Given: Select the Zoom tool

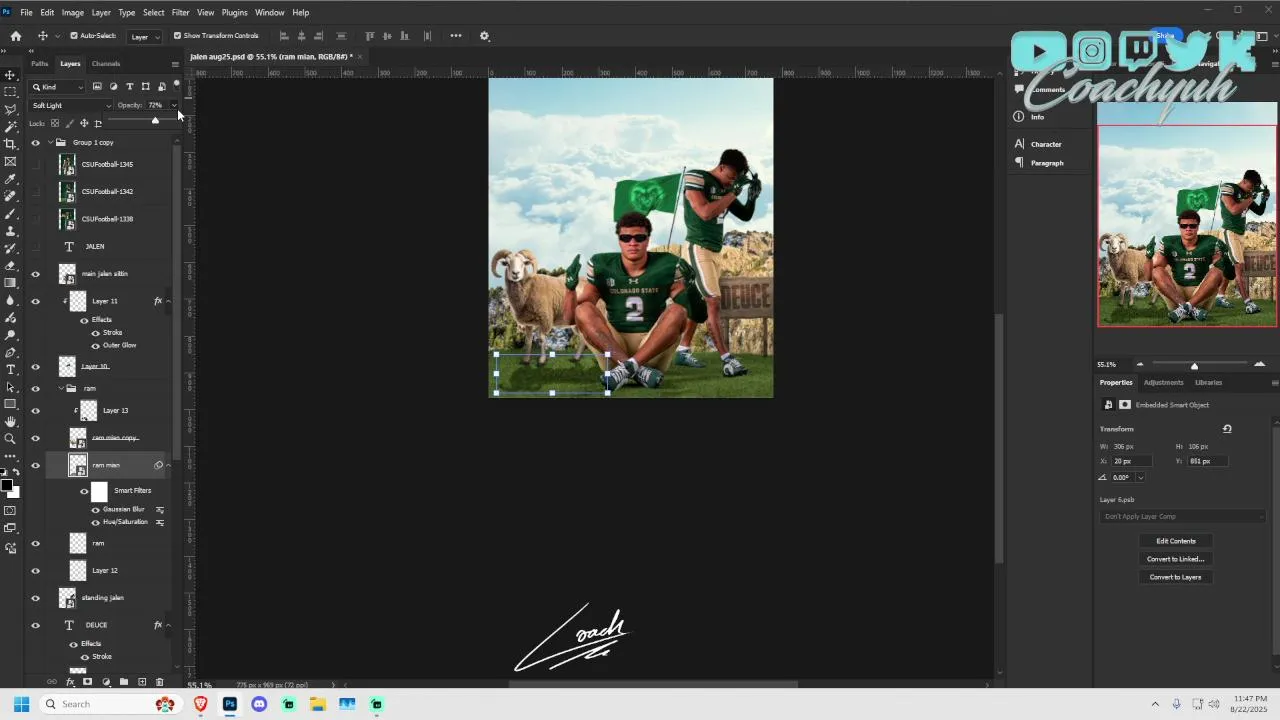Looking at the screenshot, I should [x=10, y=439].
